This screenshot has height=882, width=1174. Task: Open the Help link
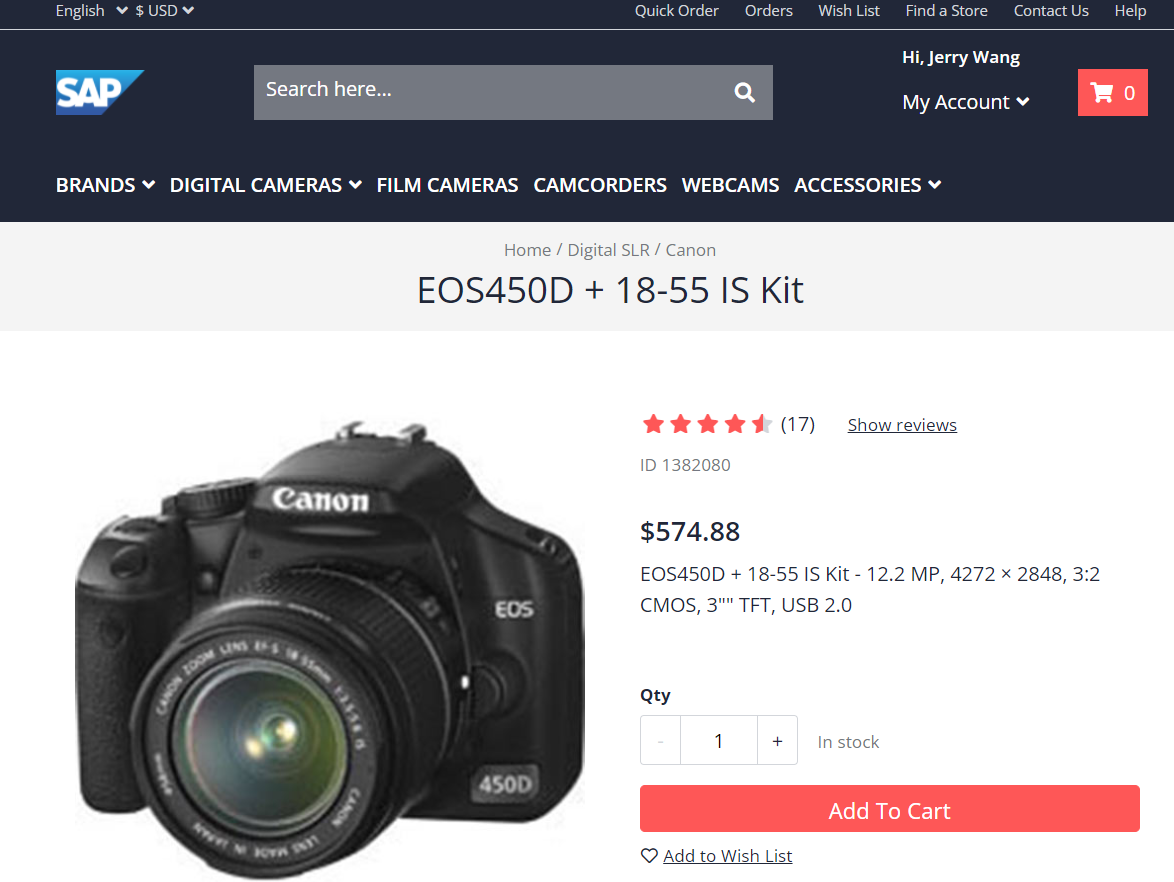pos(1130,10)
